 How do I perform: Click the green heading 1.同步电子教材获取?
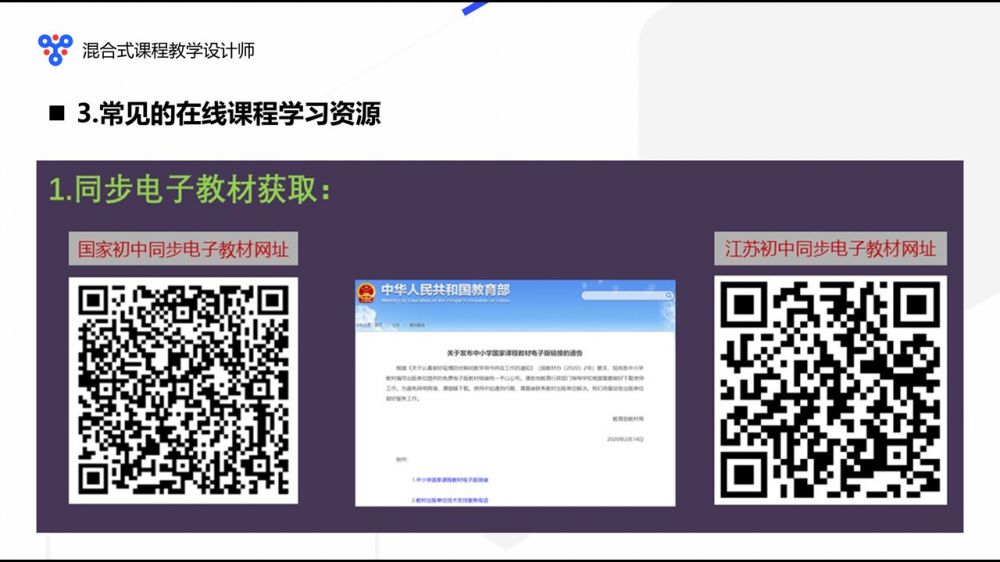[190, 190]
